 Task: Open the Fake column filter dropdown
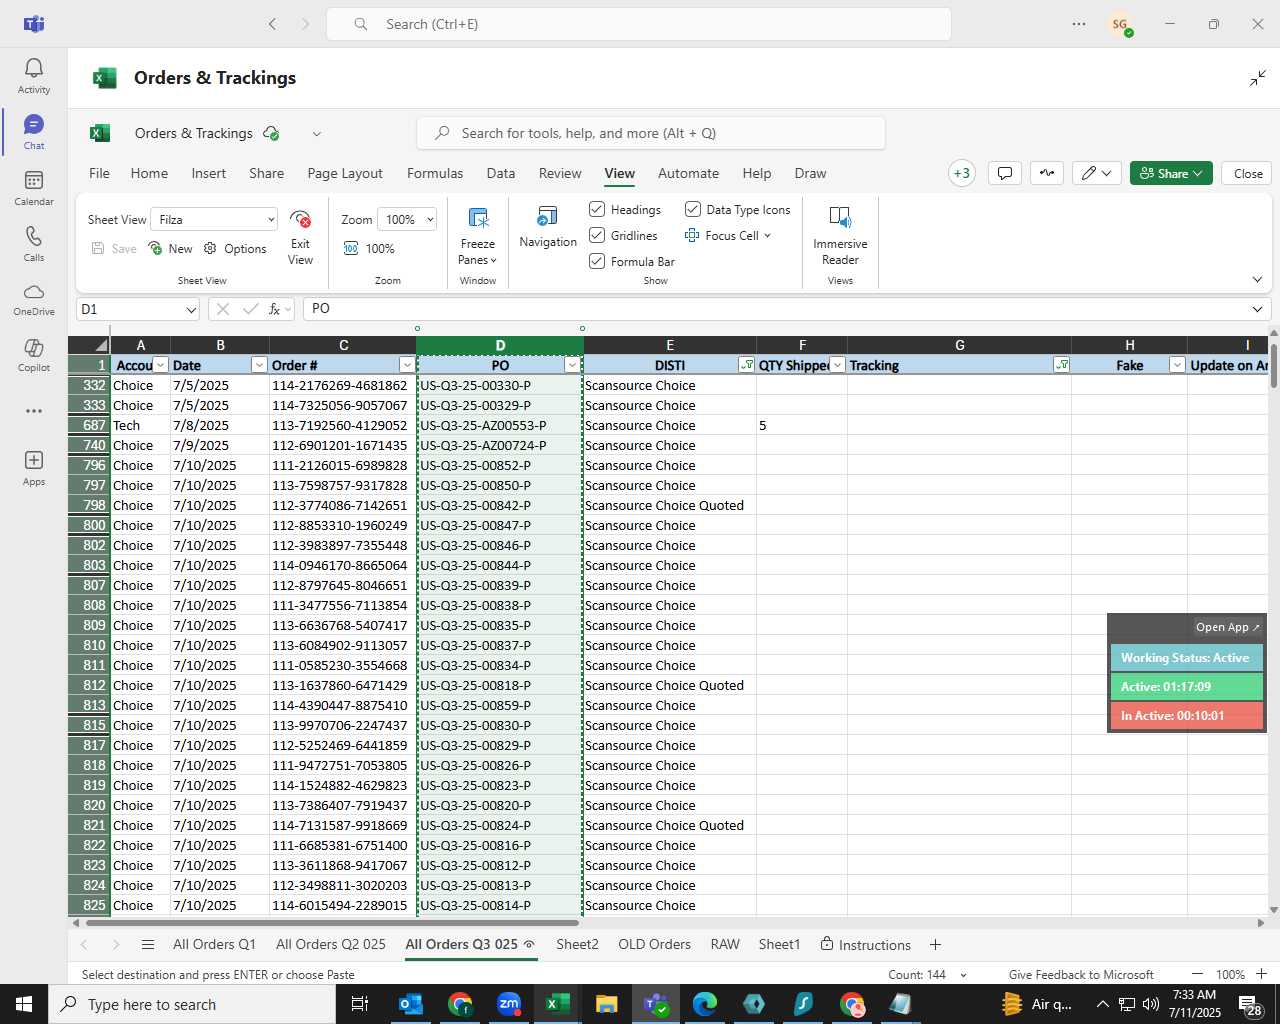[1177, 365]
